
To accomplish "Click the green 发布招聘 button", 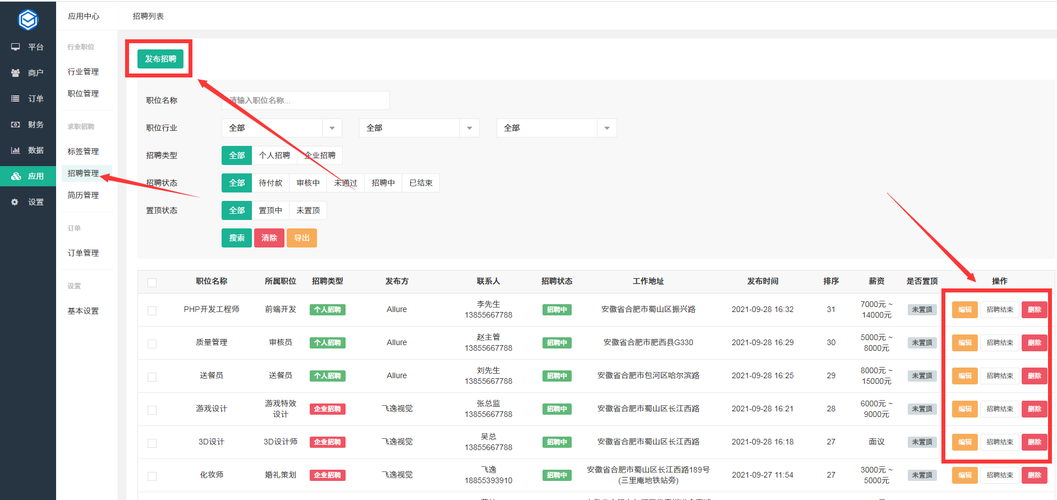I will [x=160, y=59].
